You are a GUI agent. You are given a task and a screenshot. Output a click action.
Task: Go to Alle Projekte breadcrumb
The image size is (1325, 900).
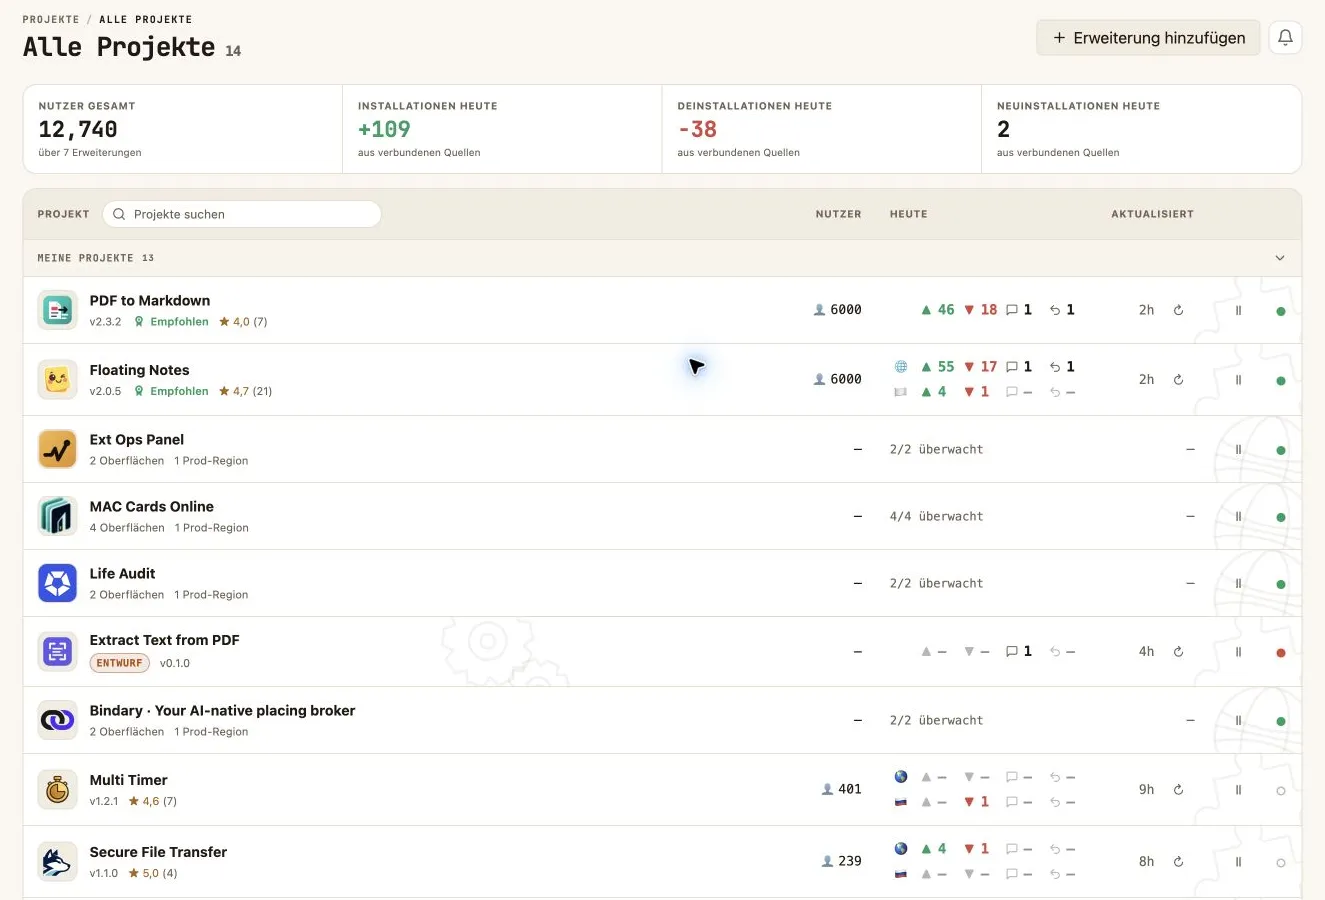[x=146, y=19]
